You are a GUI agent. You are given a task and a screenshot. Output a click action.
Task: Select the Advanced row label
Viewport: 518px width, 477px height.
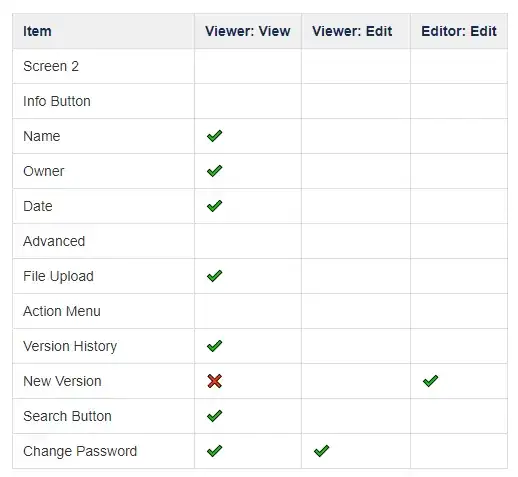[x=54, y=241]
